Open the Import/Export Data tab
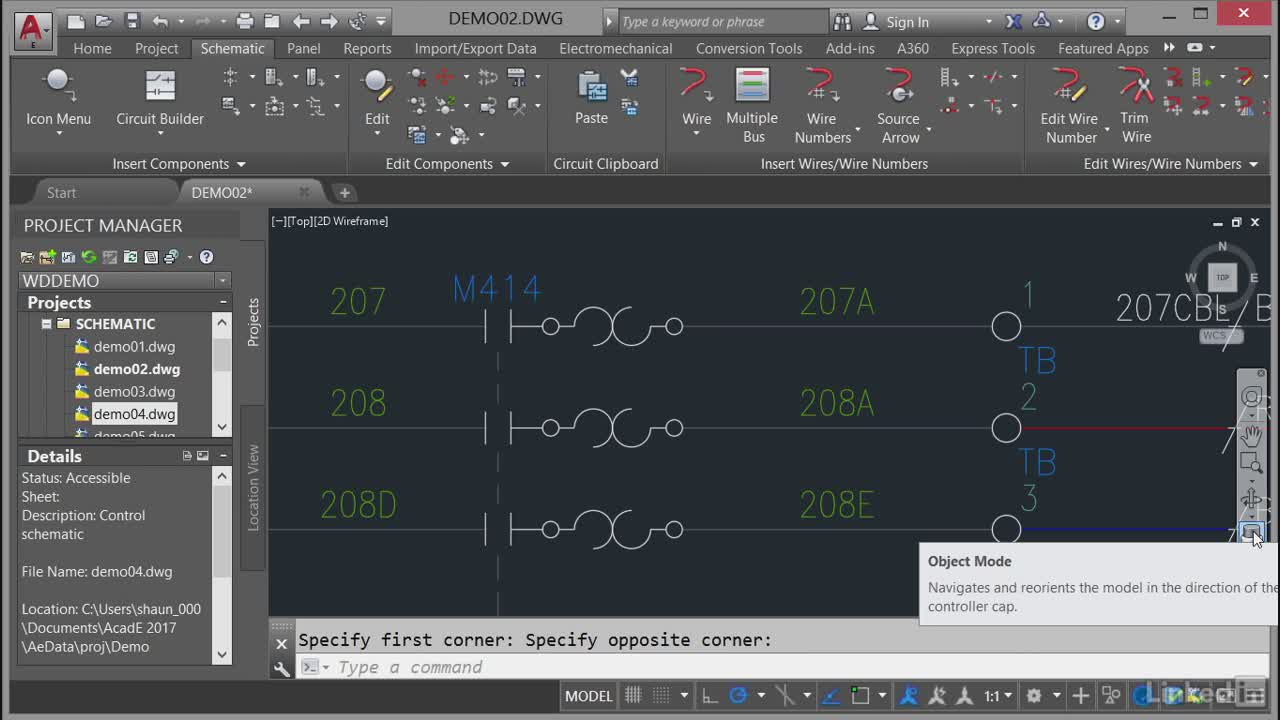The image size is (1280, 720). [475, 48]
